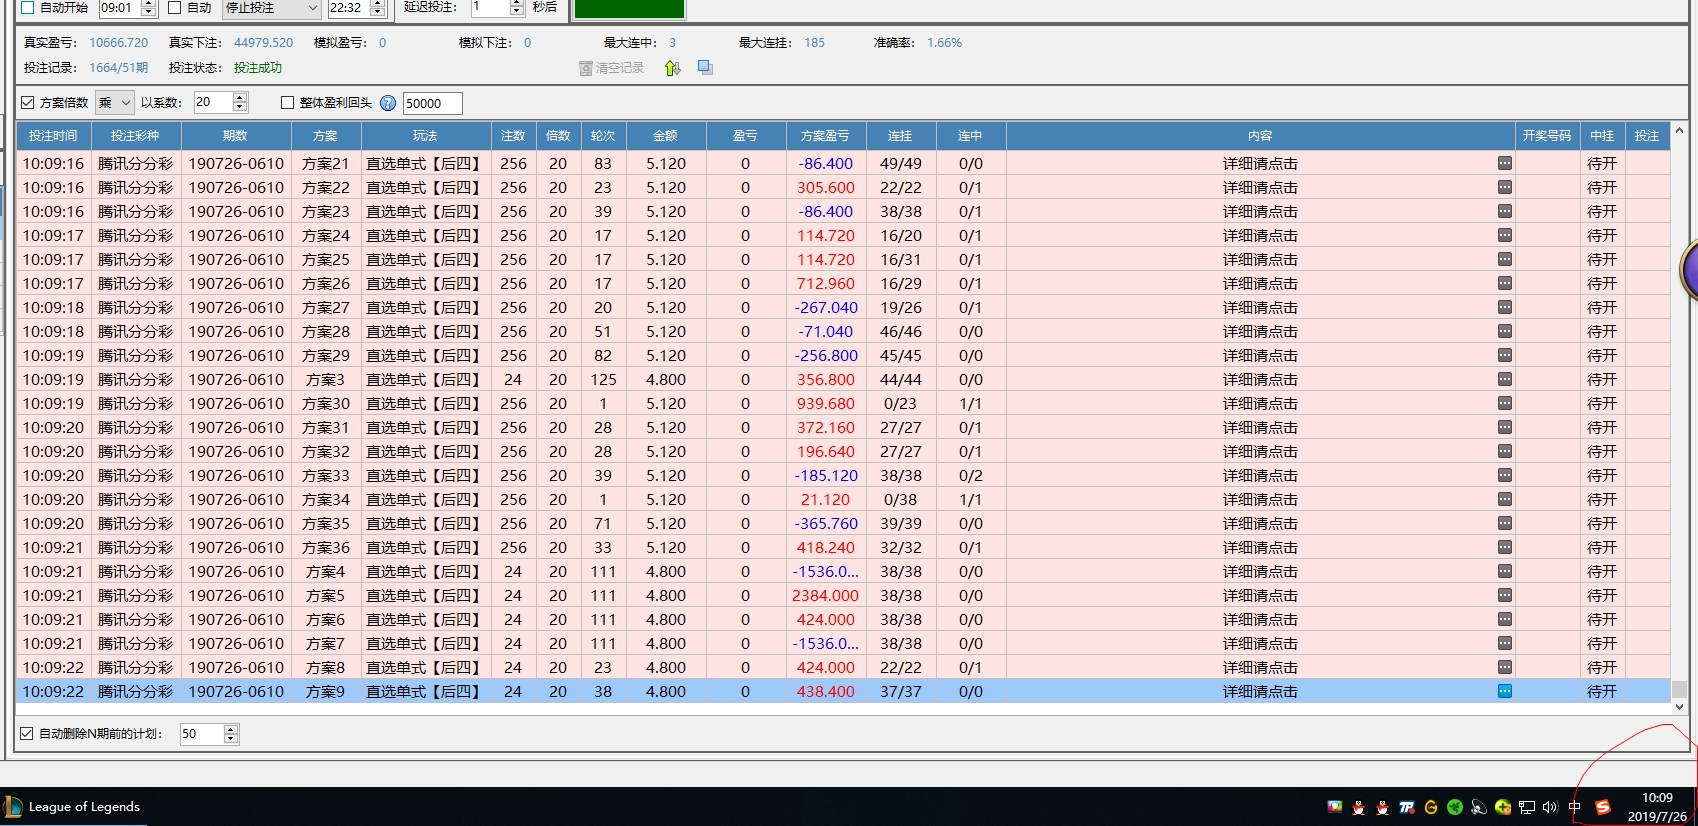Screen dimensions: 1698x826
Task: Click the 清空记录 trash icon
Action: [x=586, y=68]
